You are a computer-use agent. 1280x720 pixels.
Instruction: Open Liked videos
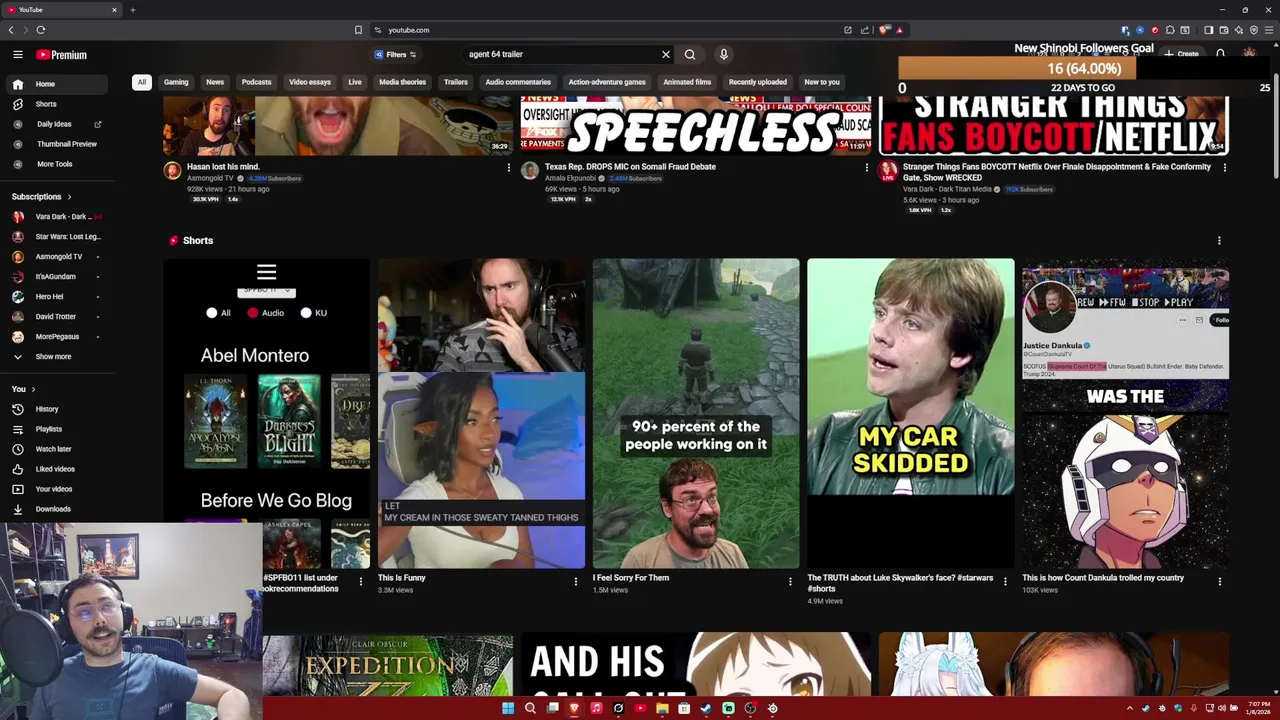point(58,469)
